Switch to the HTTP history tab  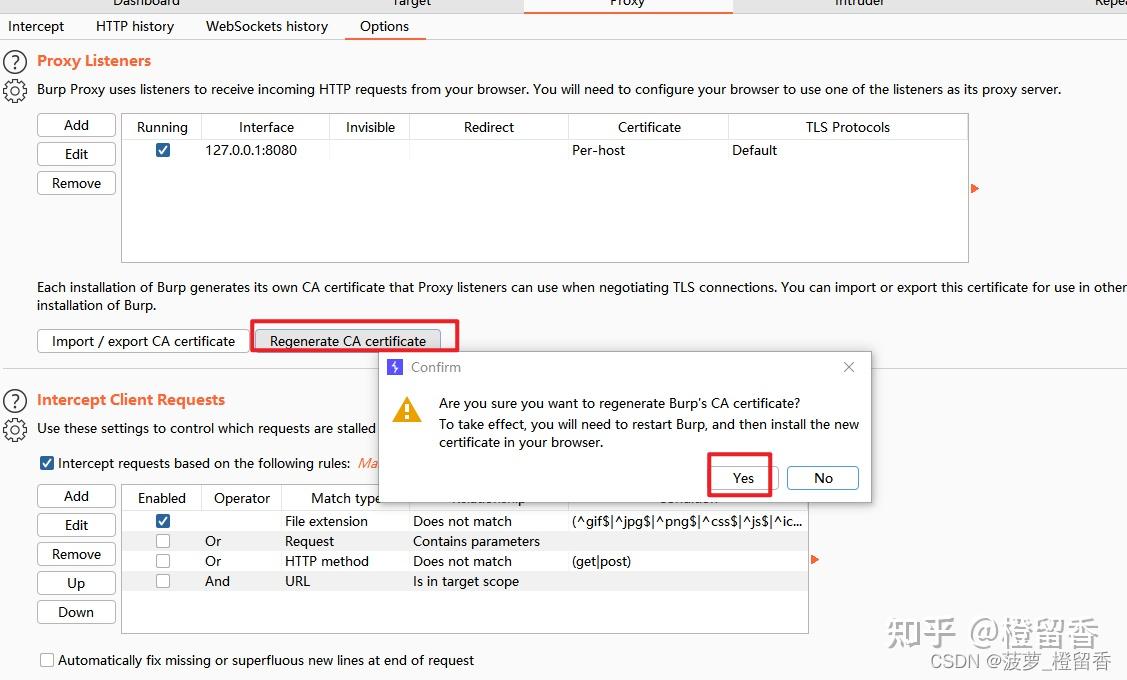(134, 26)
